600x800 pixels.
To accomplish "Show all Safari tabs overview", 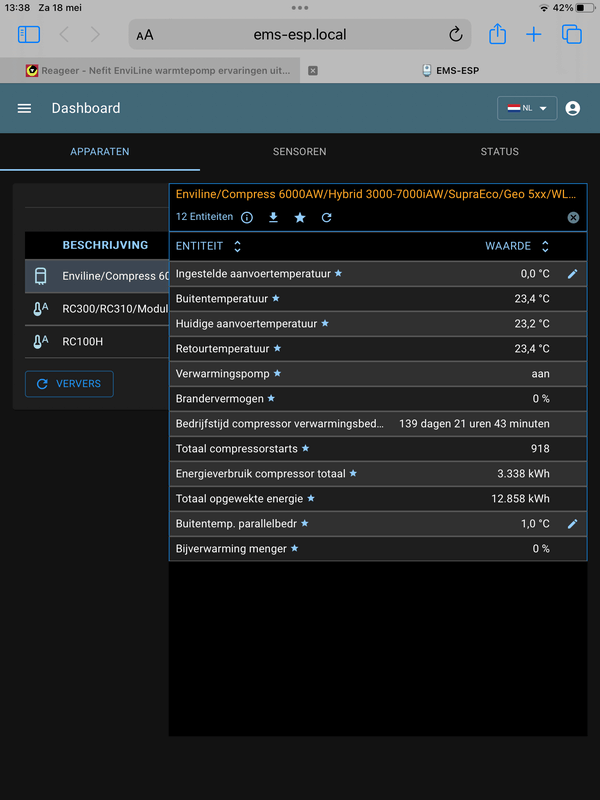I will (572, 35).
